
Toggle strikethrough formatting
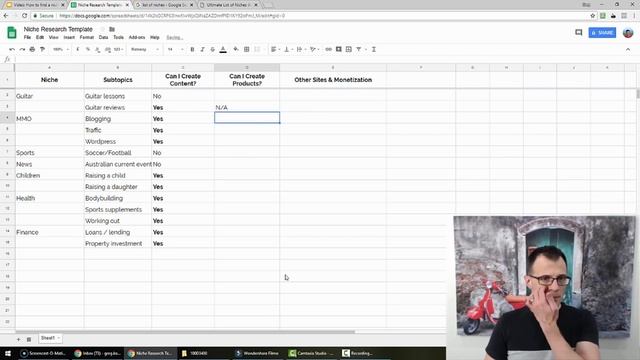pyautogui.click(x=213, y=49)
